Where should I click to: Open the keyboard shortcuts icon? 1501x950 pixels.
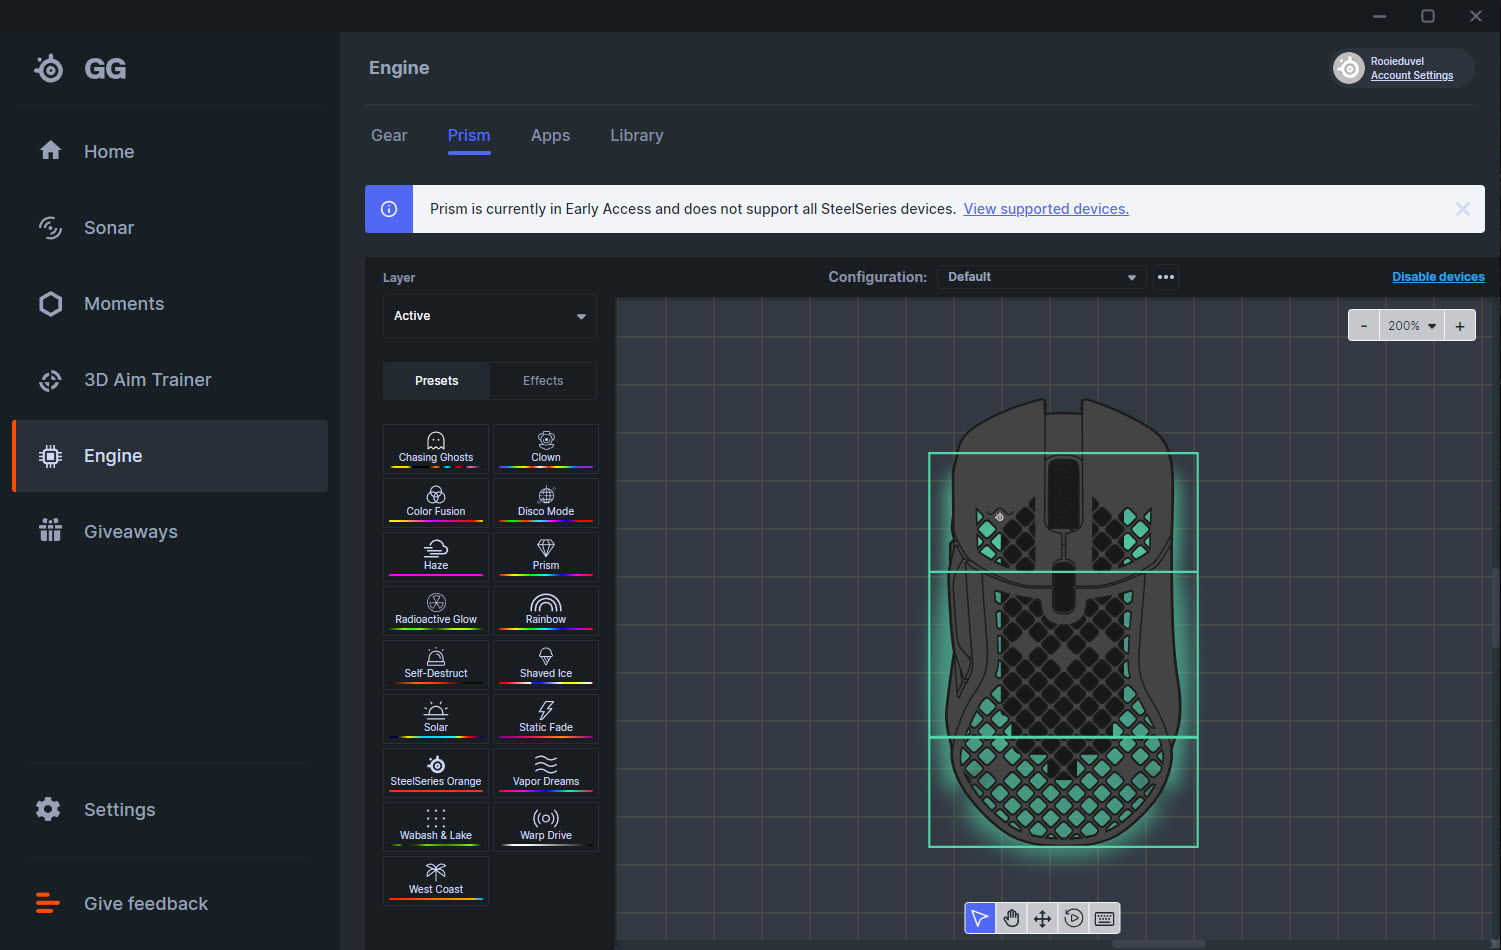[x=1105, y=918]
